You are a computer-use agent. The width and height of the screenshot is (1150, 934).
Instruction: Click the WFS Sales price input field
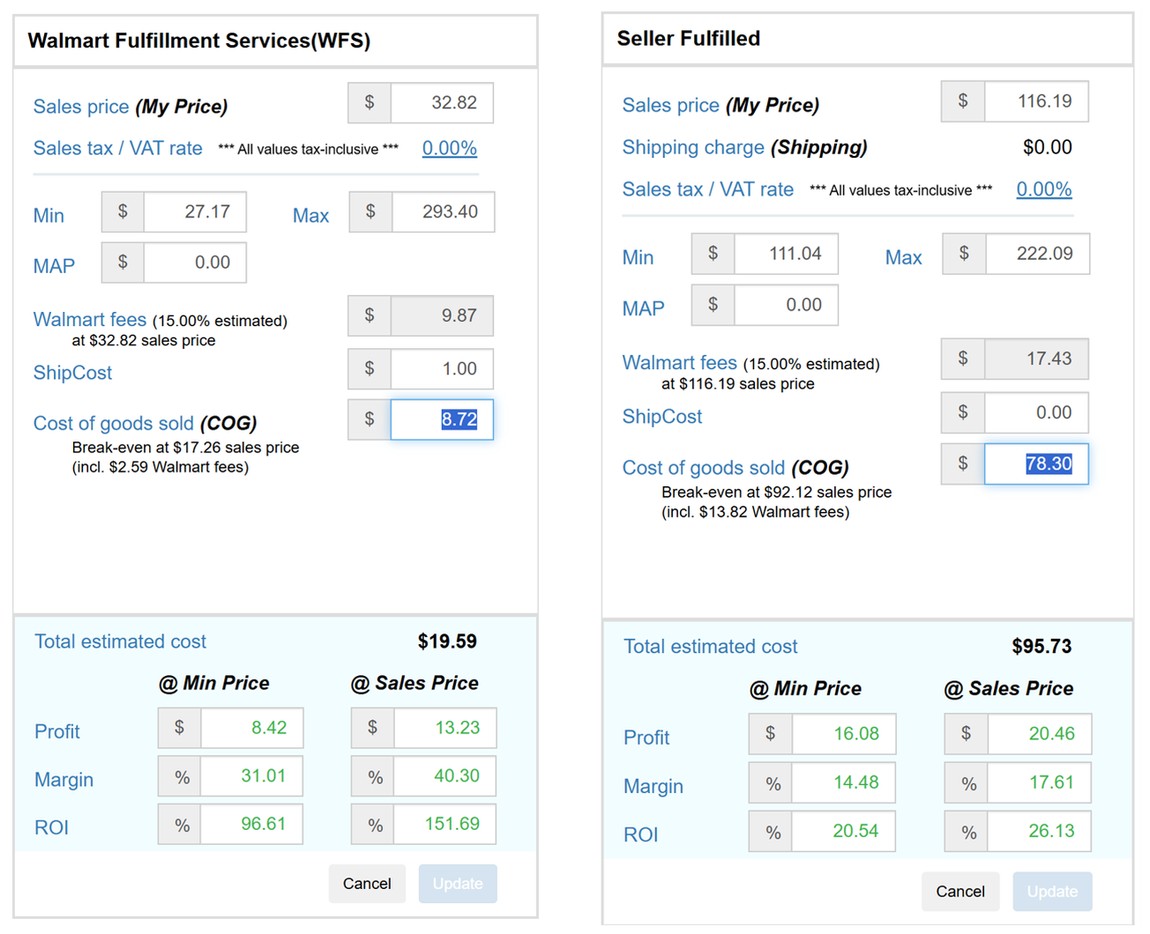pyautogui.click(x=442, y=103)
